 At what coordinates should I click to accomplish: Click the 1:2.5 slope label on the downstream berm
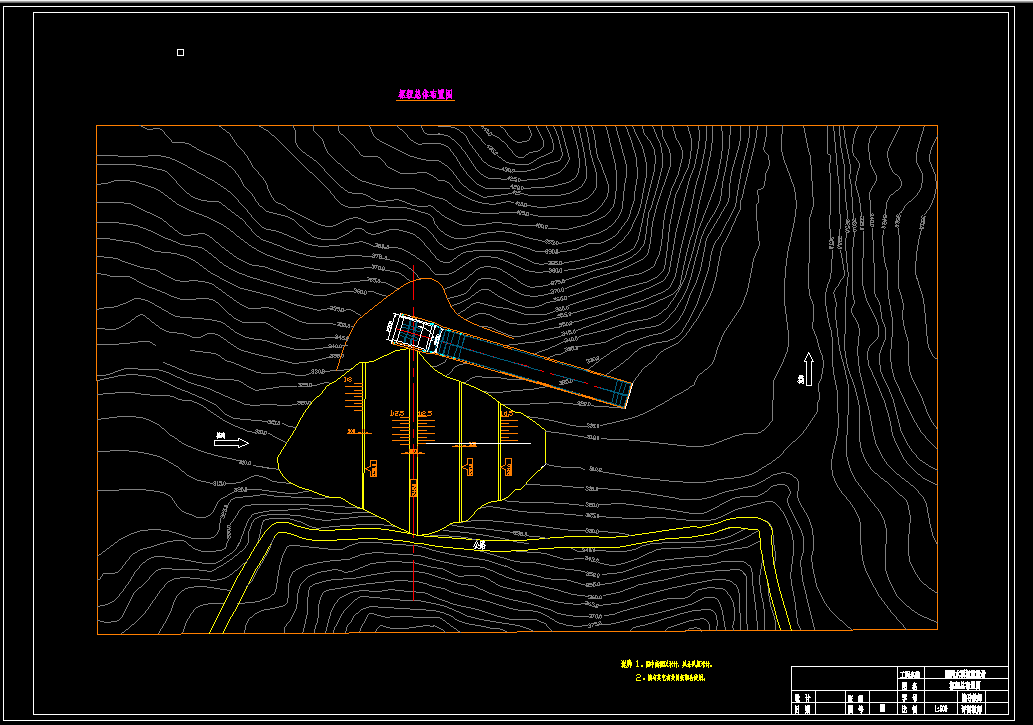pyautogui.click(x=507, y=414)
